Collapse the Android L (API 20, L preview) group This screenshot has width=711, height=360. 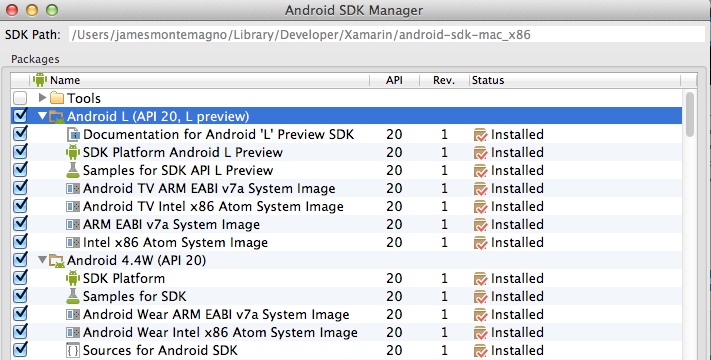point(43,116)
